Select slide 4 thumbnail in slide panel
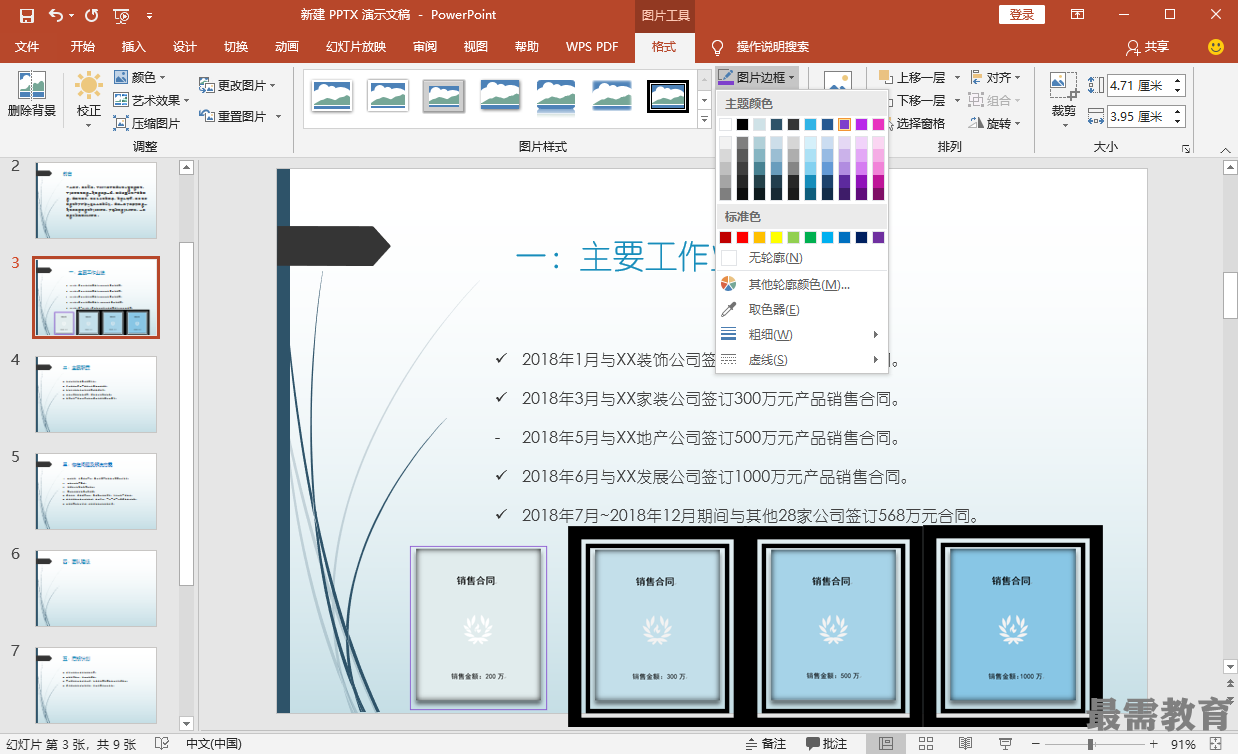Viewport: 1238px width, 754px height. tap(95, 394)
